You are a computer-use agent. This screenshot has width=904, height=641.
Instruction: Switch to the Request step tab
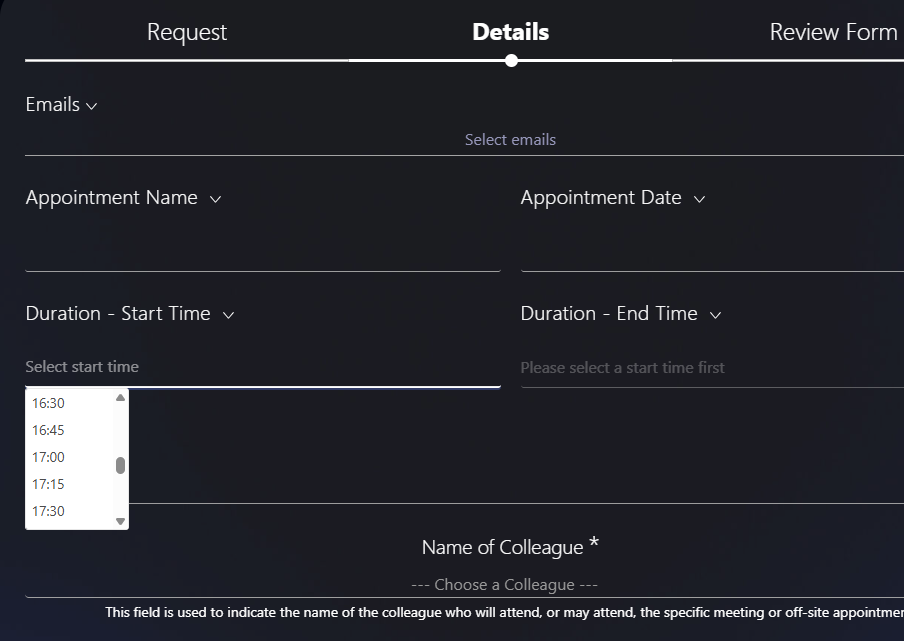[187, 32]
